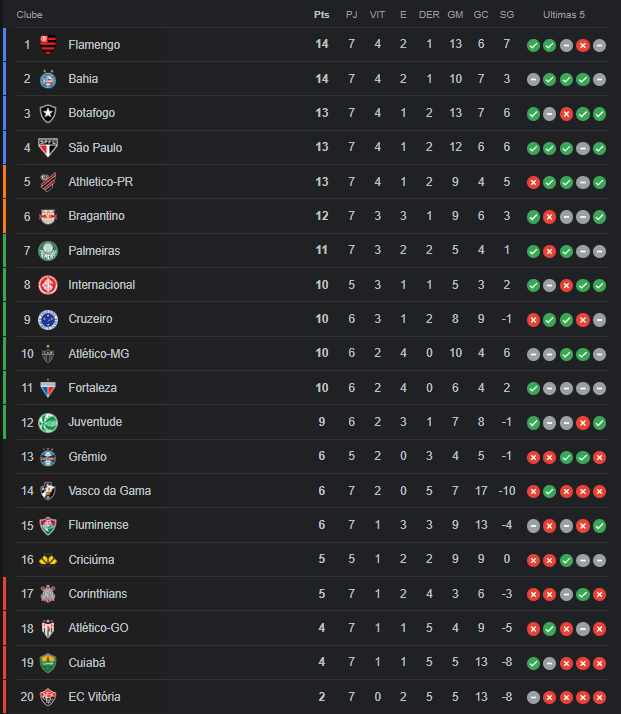The image size is (621, 714).
Task: Click the Grêmio row points value
Action: click(321, 456)
